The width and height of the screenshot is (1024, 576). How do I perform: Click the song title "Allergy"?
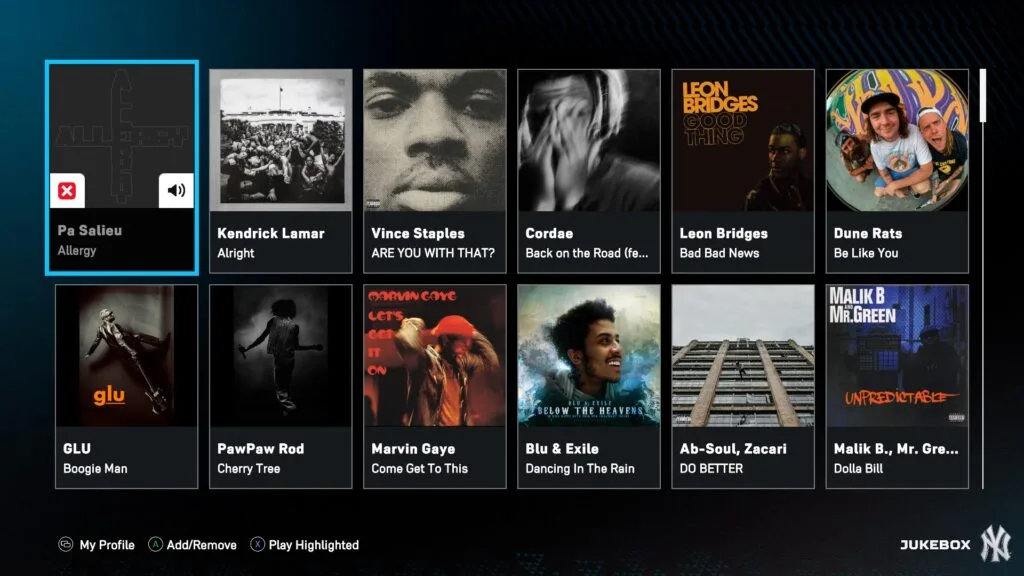(77, 251)
